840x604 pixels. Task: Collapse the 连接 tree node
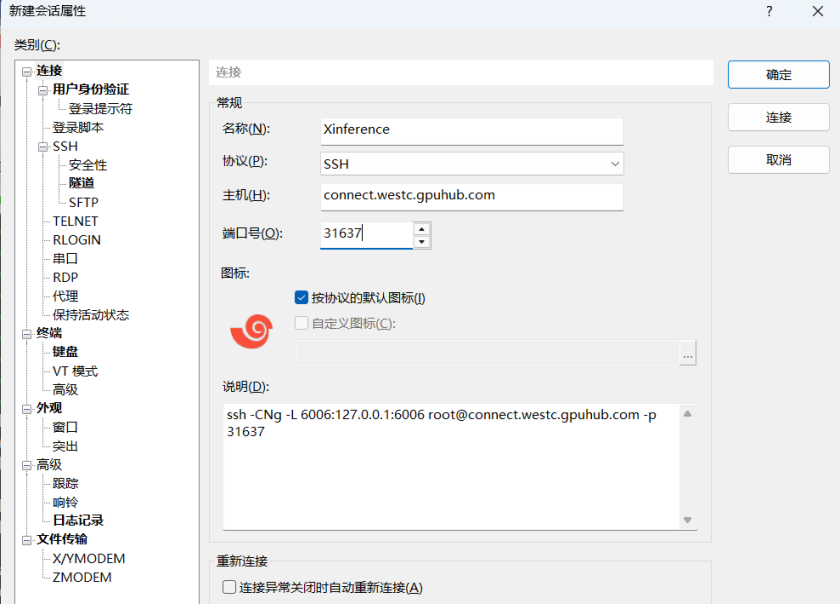coord(27,71)
